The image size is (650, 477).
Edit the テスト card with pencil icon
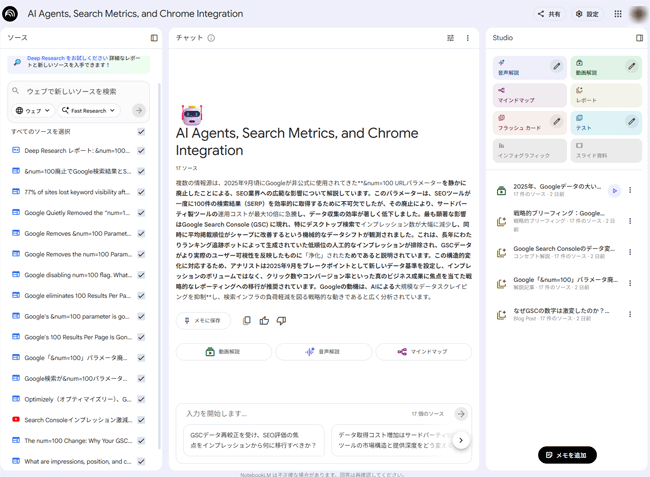click(631, 121)
